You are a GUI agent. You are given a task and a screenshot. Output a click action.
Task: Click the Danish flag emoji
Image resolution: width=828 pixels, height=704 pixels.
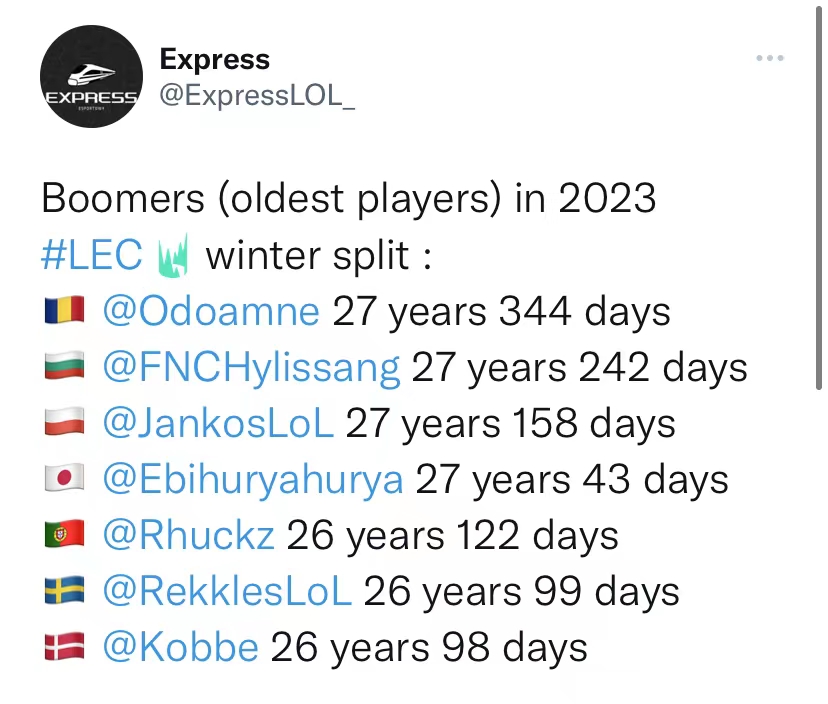tap(64, 645)
